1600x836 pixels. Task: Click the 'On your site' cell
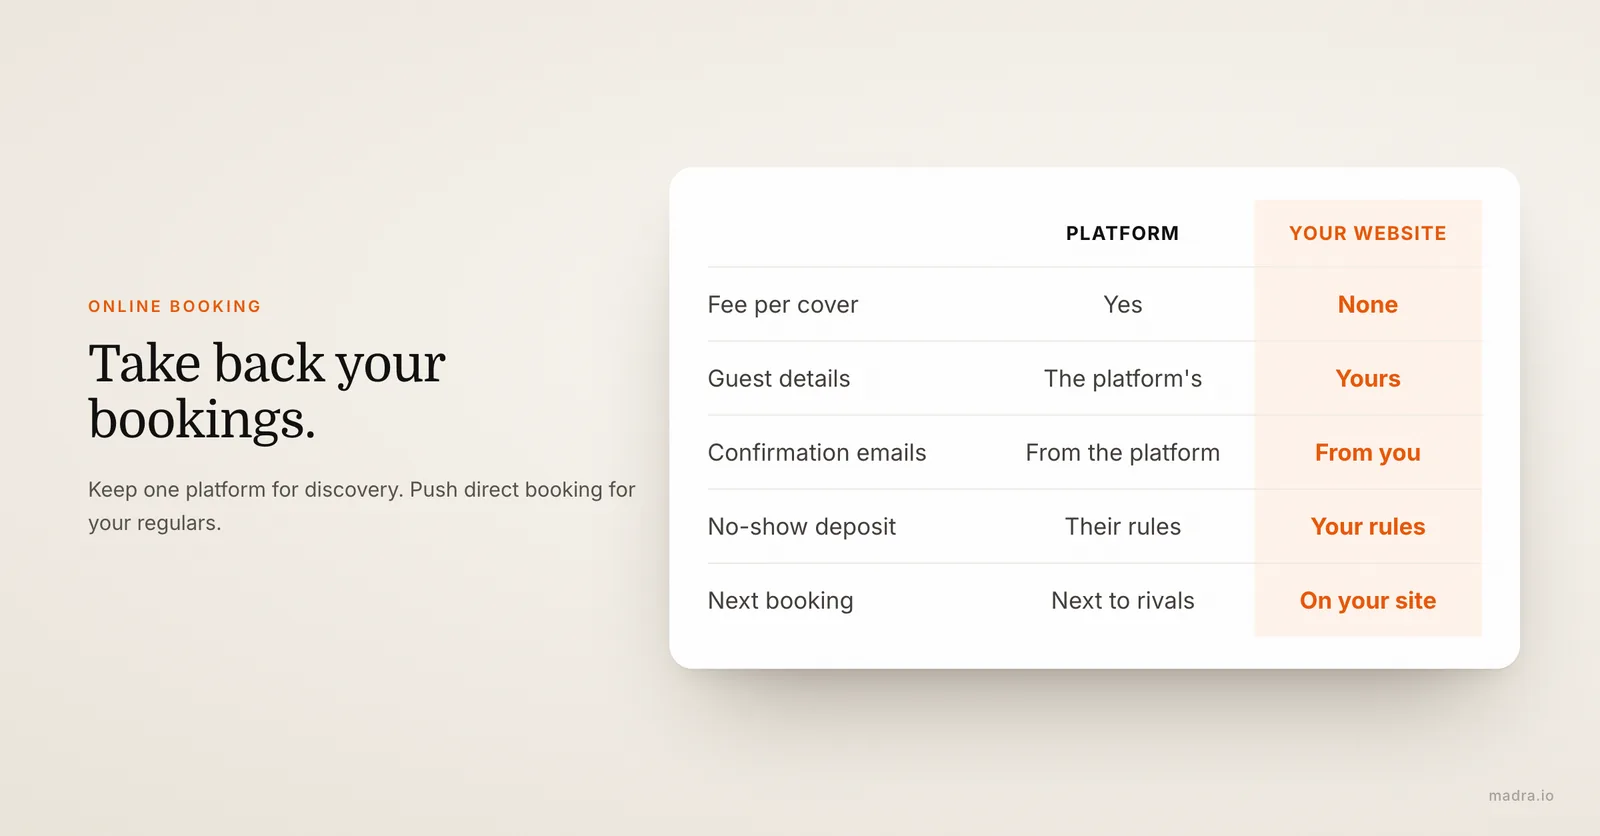pyautogui.click(x=1368, y=601)
